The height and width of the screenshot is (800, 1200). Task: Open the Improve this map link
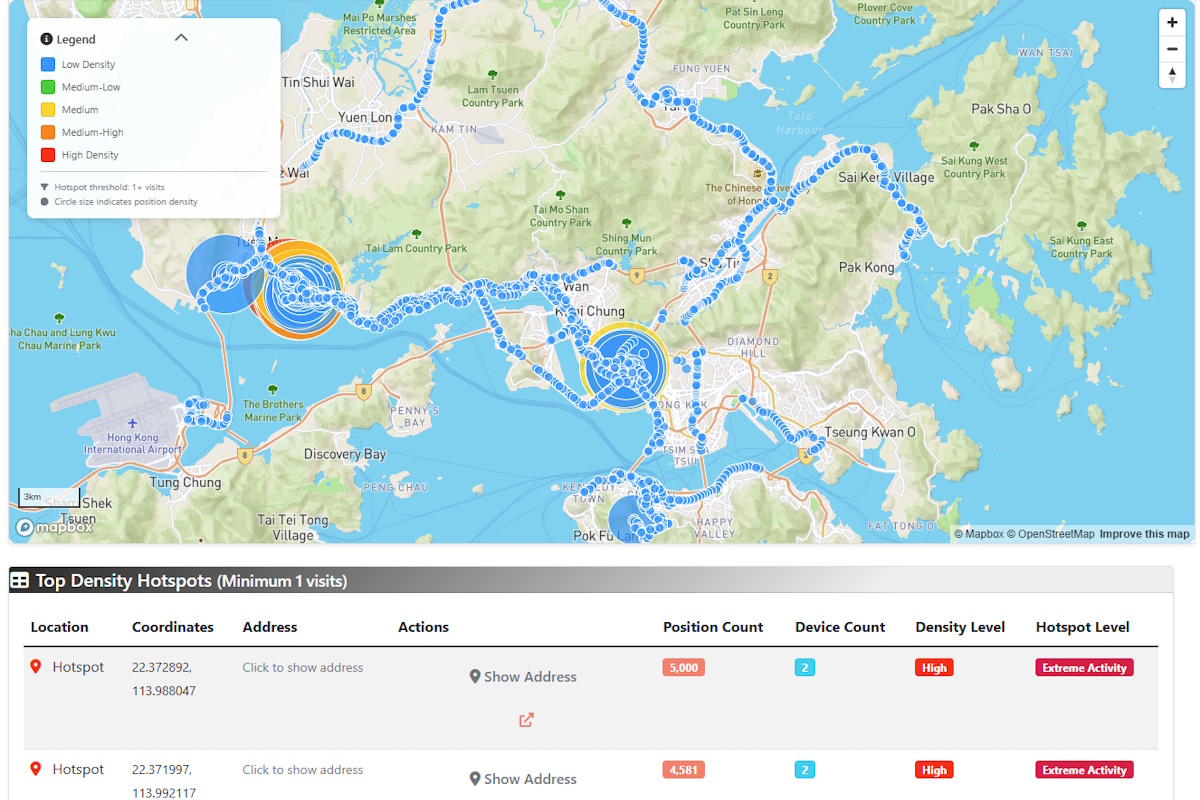coord(1144,534)
